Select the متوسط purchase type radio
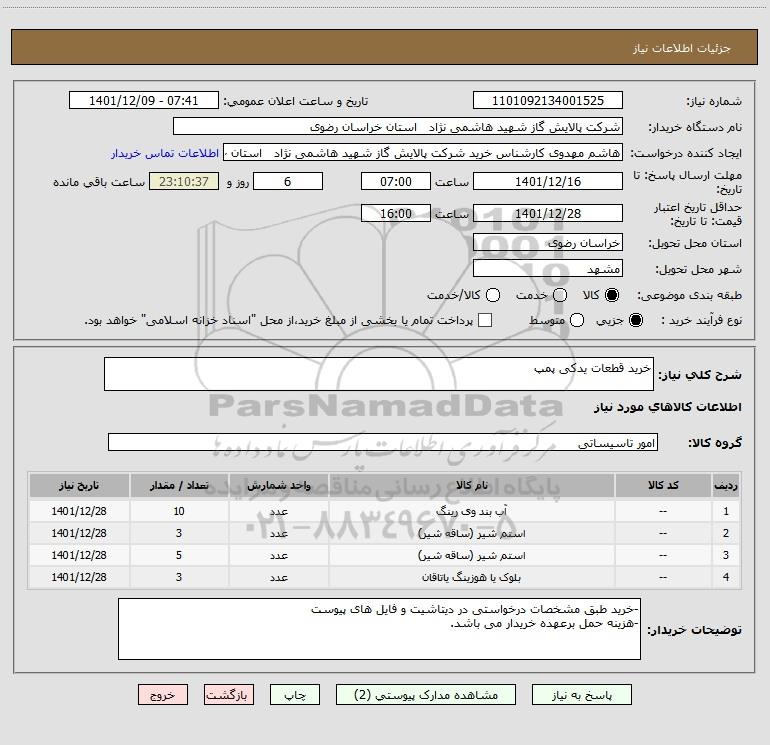Screen dimensions: 770x745 click(x=577, y=320)
